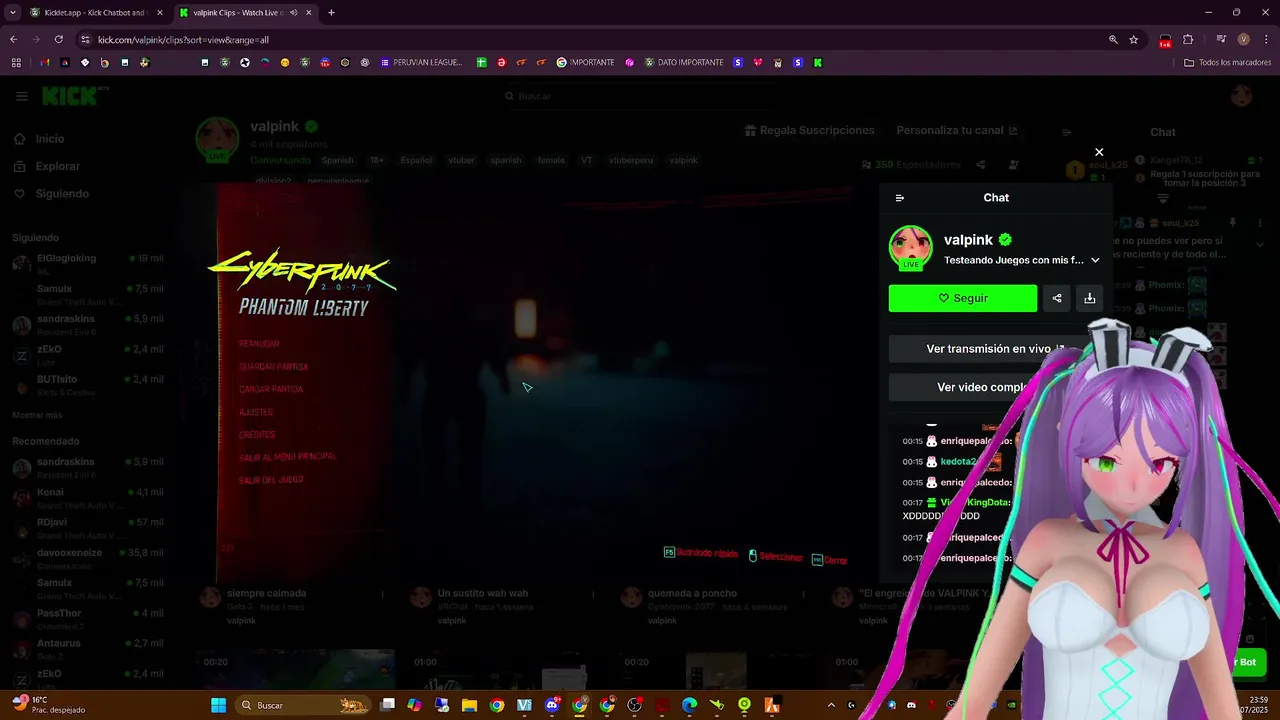Open Explorar in the sidebar
Screen dimensions: 1280x720
(x=57, y=166)
